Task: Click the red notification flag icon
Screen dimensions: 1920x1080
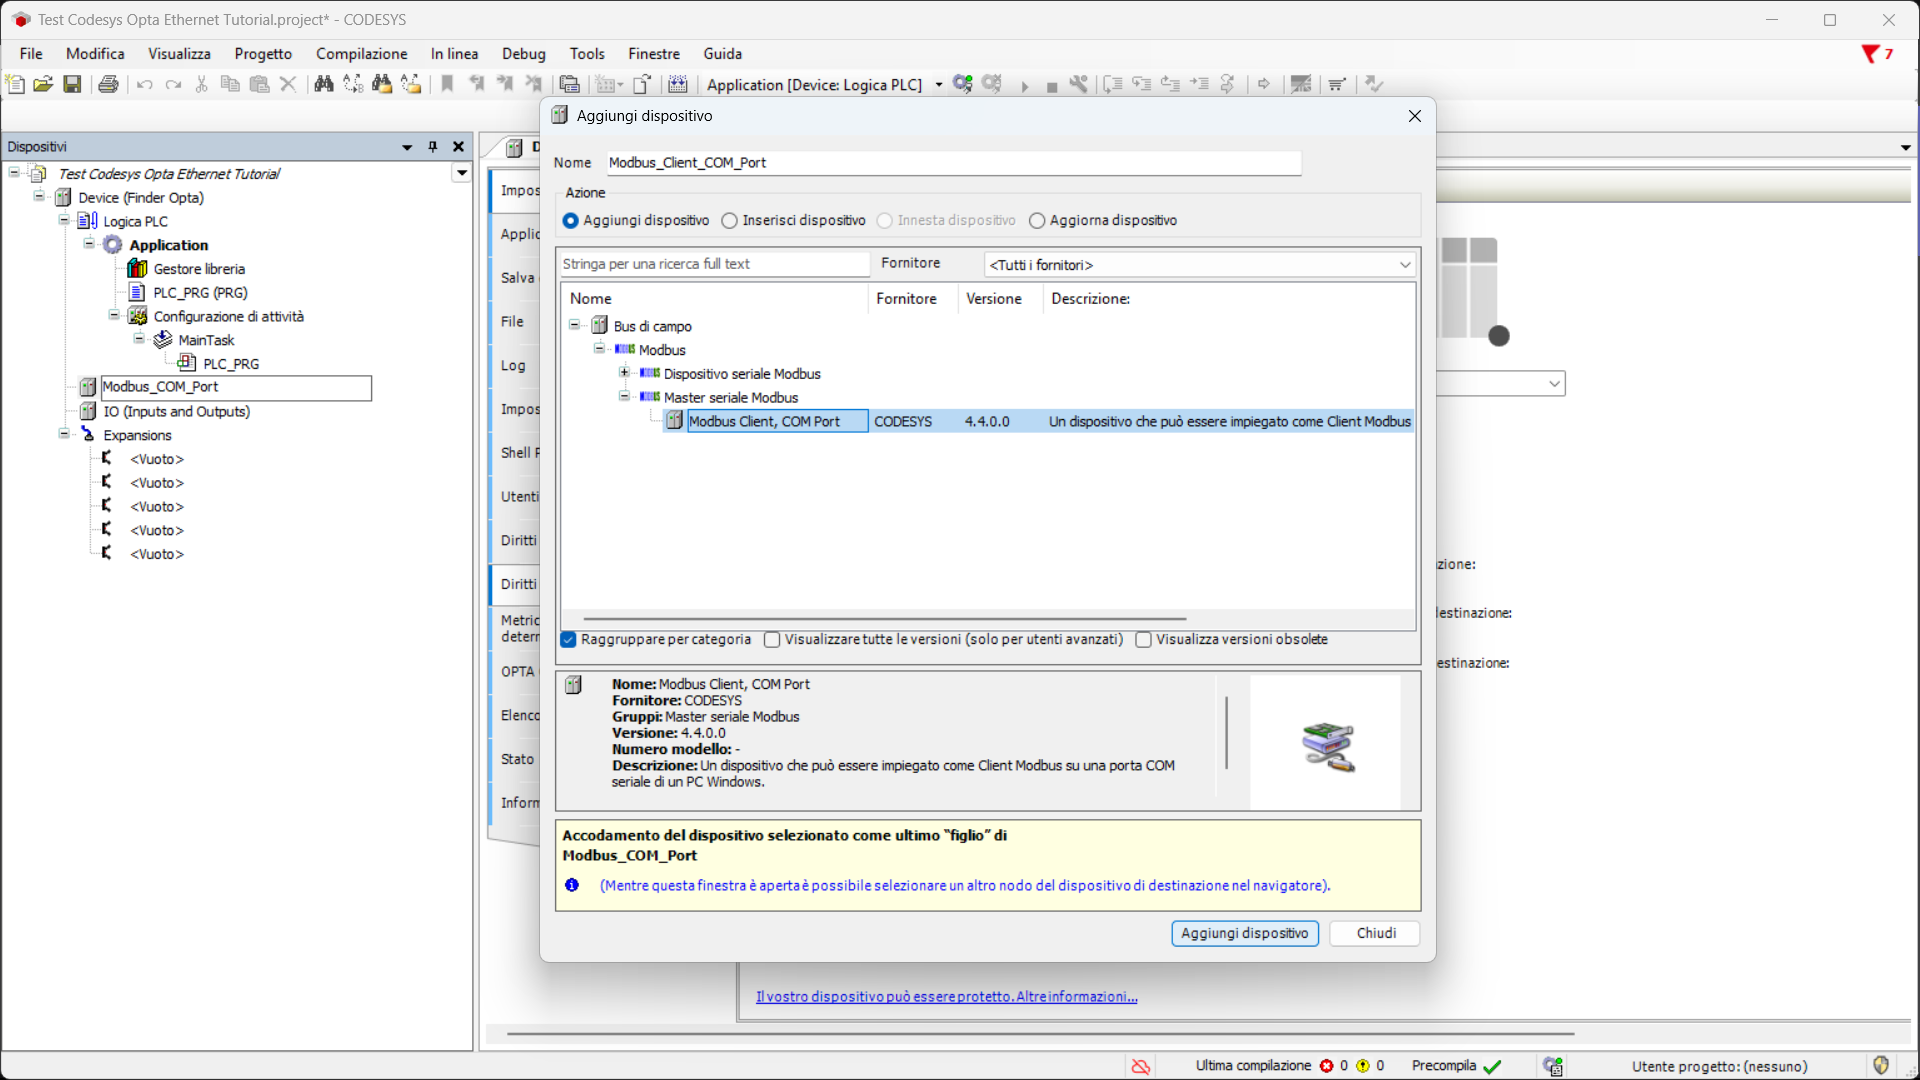Action: (x=1870, y=53)
